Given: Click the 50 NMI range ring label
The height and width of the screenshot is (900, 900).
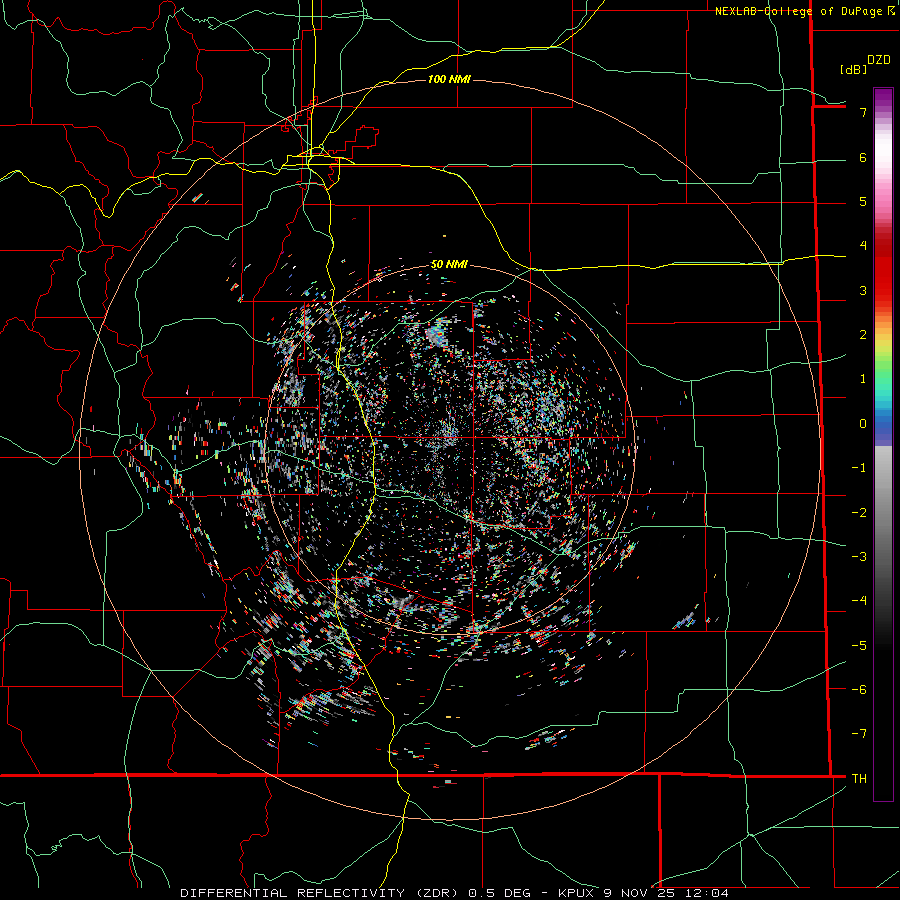Looking at the screenshot, I should click(x=449, y=265).
